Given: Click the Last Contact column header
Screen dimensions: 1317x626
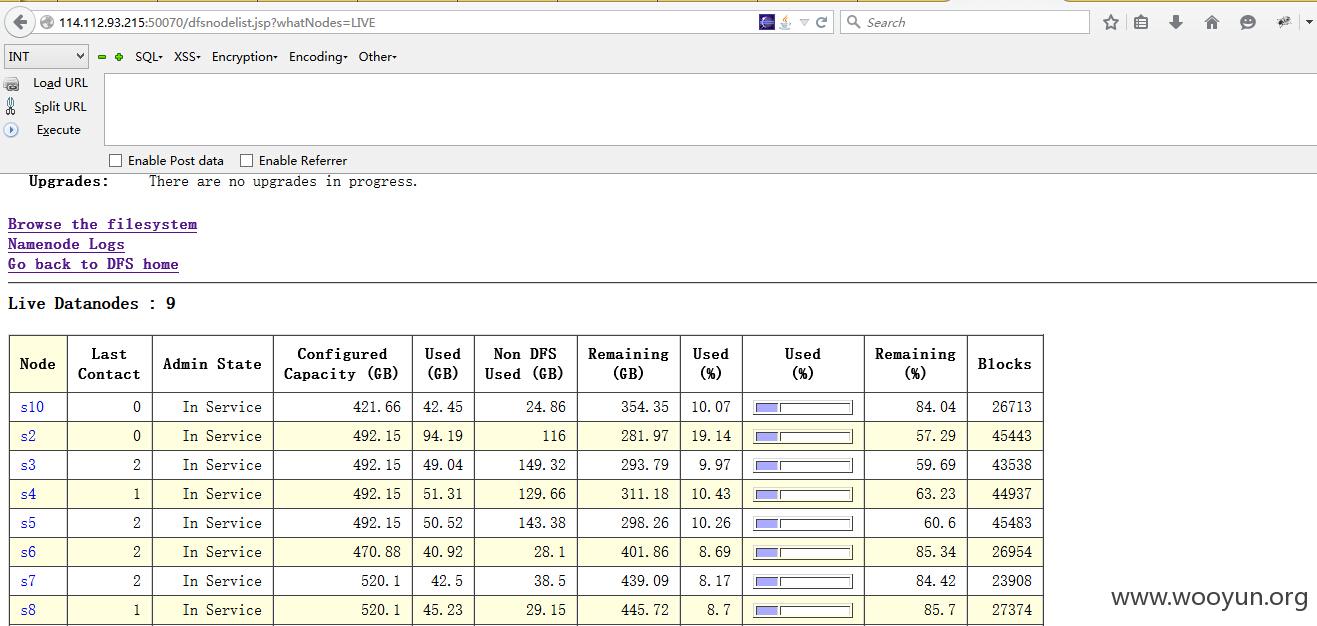Looking at the screenshot, I should tap(109, 364).
